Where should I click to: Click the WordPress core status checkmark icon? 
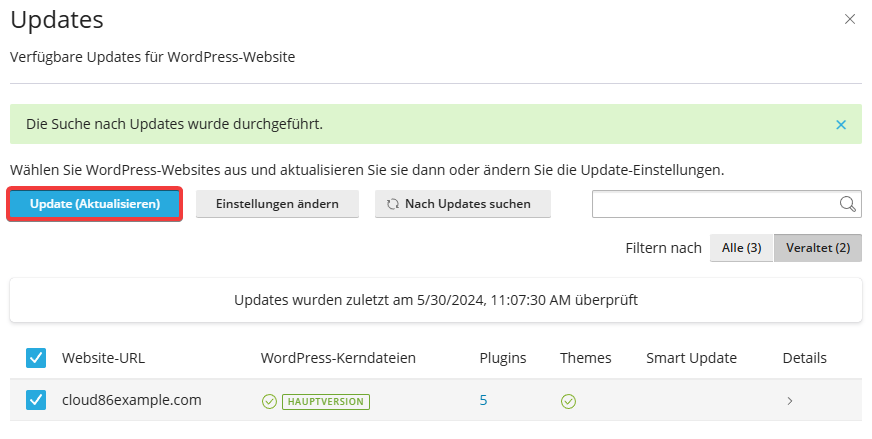pyautogui.click(x=269, y=401)
